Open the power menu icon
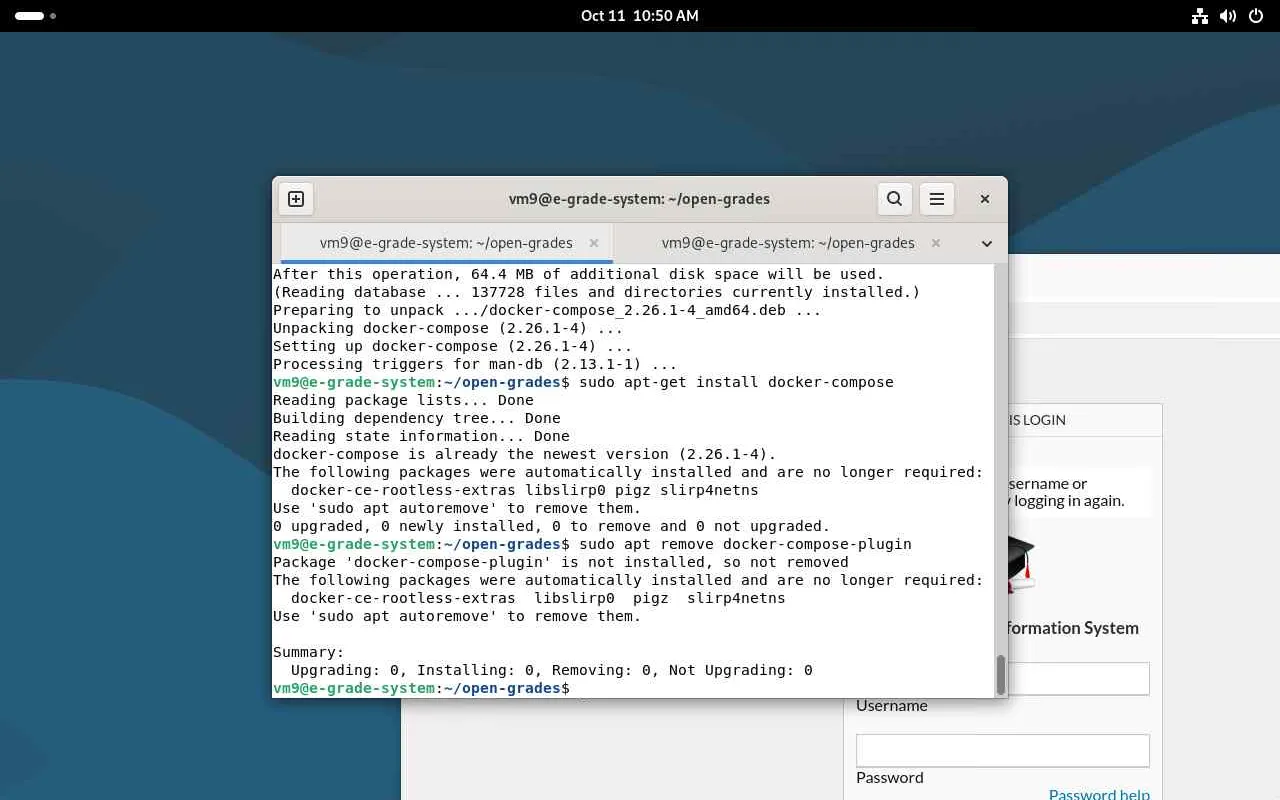1280x800 pixels. (1256, 16)
